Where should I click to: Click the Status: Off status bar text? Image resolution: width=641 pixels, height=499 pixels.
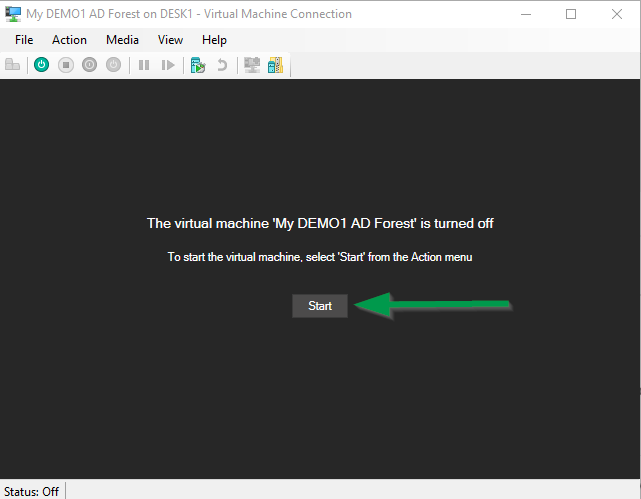tap(32, 491)
